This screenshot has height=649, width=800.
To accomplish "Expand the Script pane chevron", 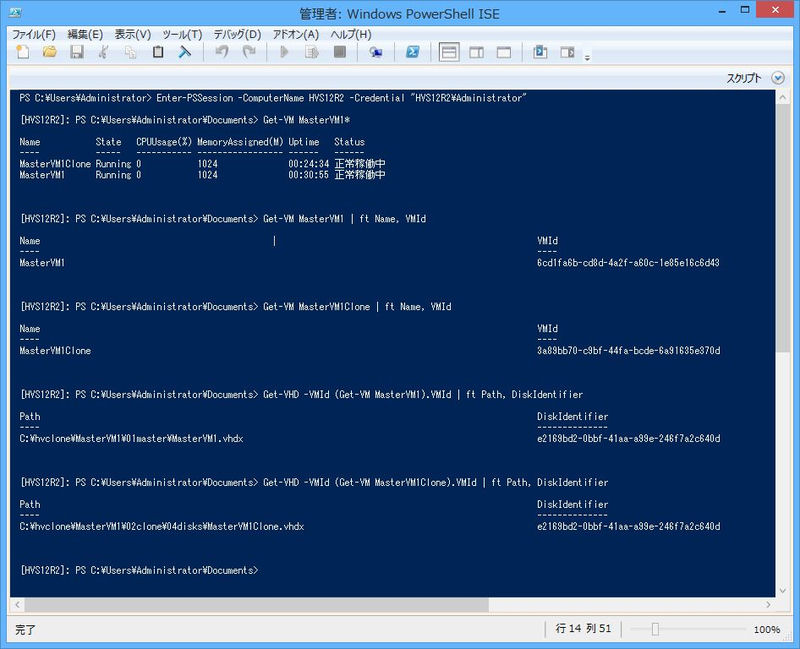I will tap(778, 78).
